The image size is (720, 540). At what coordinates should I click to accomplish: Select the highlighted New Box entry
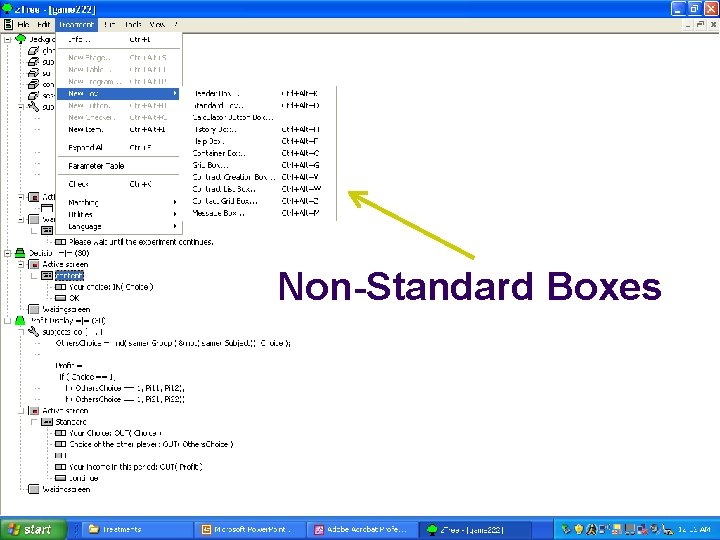tap(118, 94)
